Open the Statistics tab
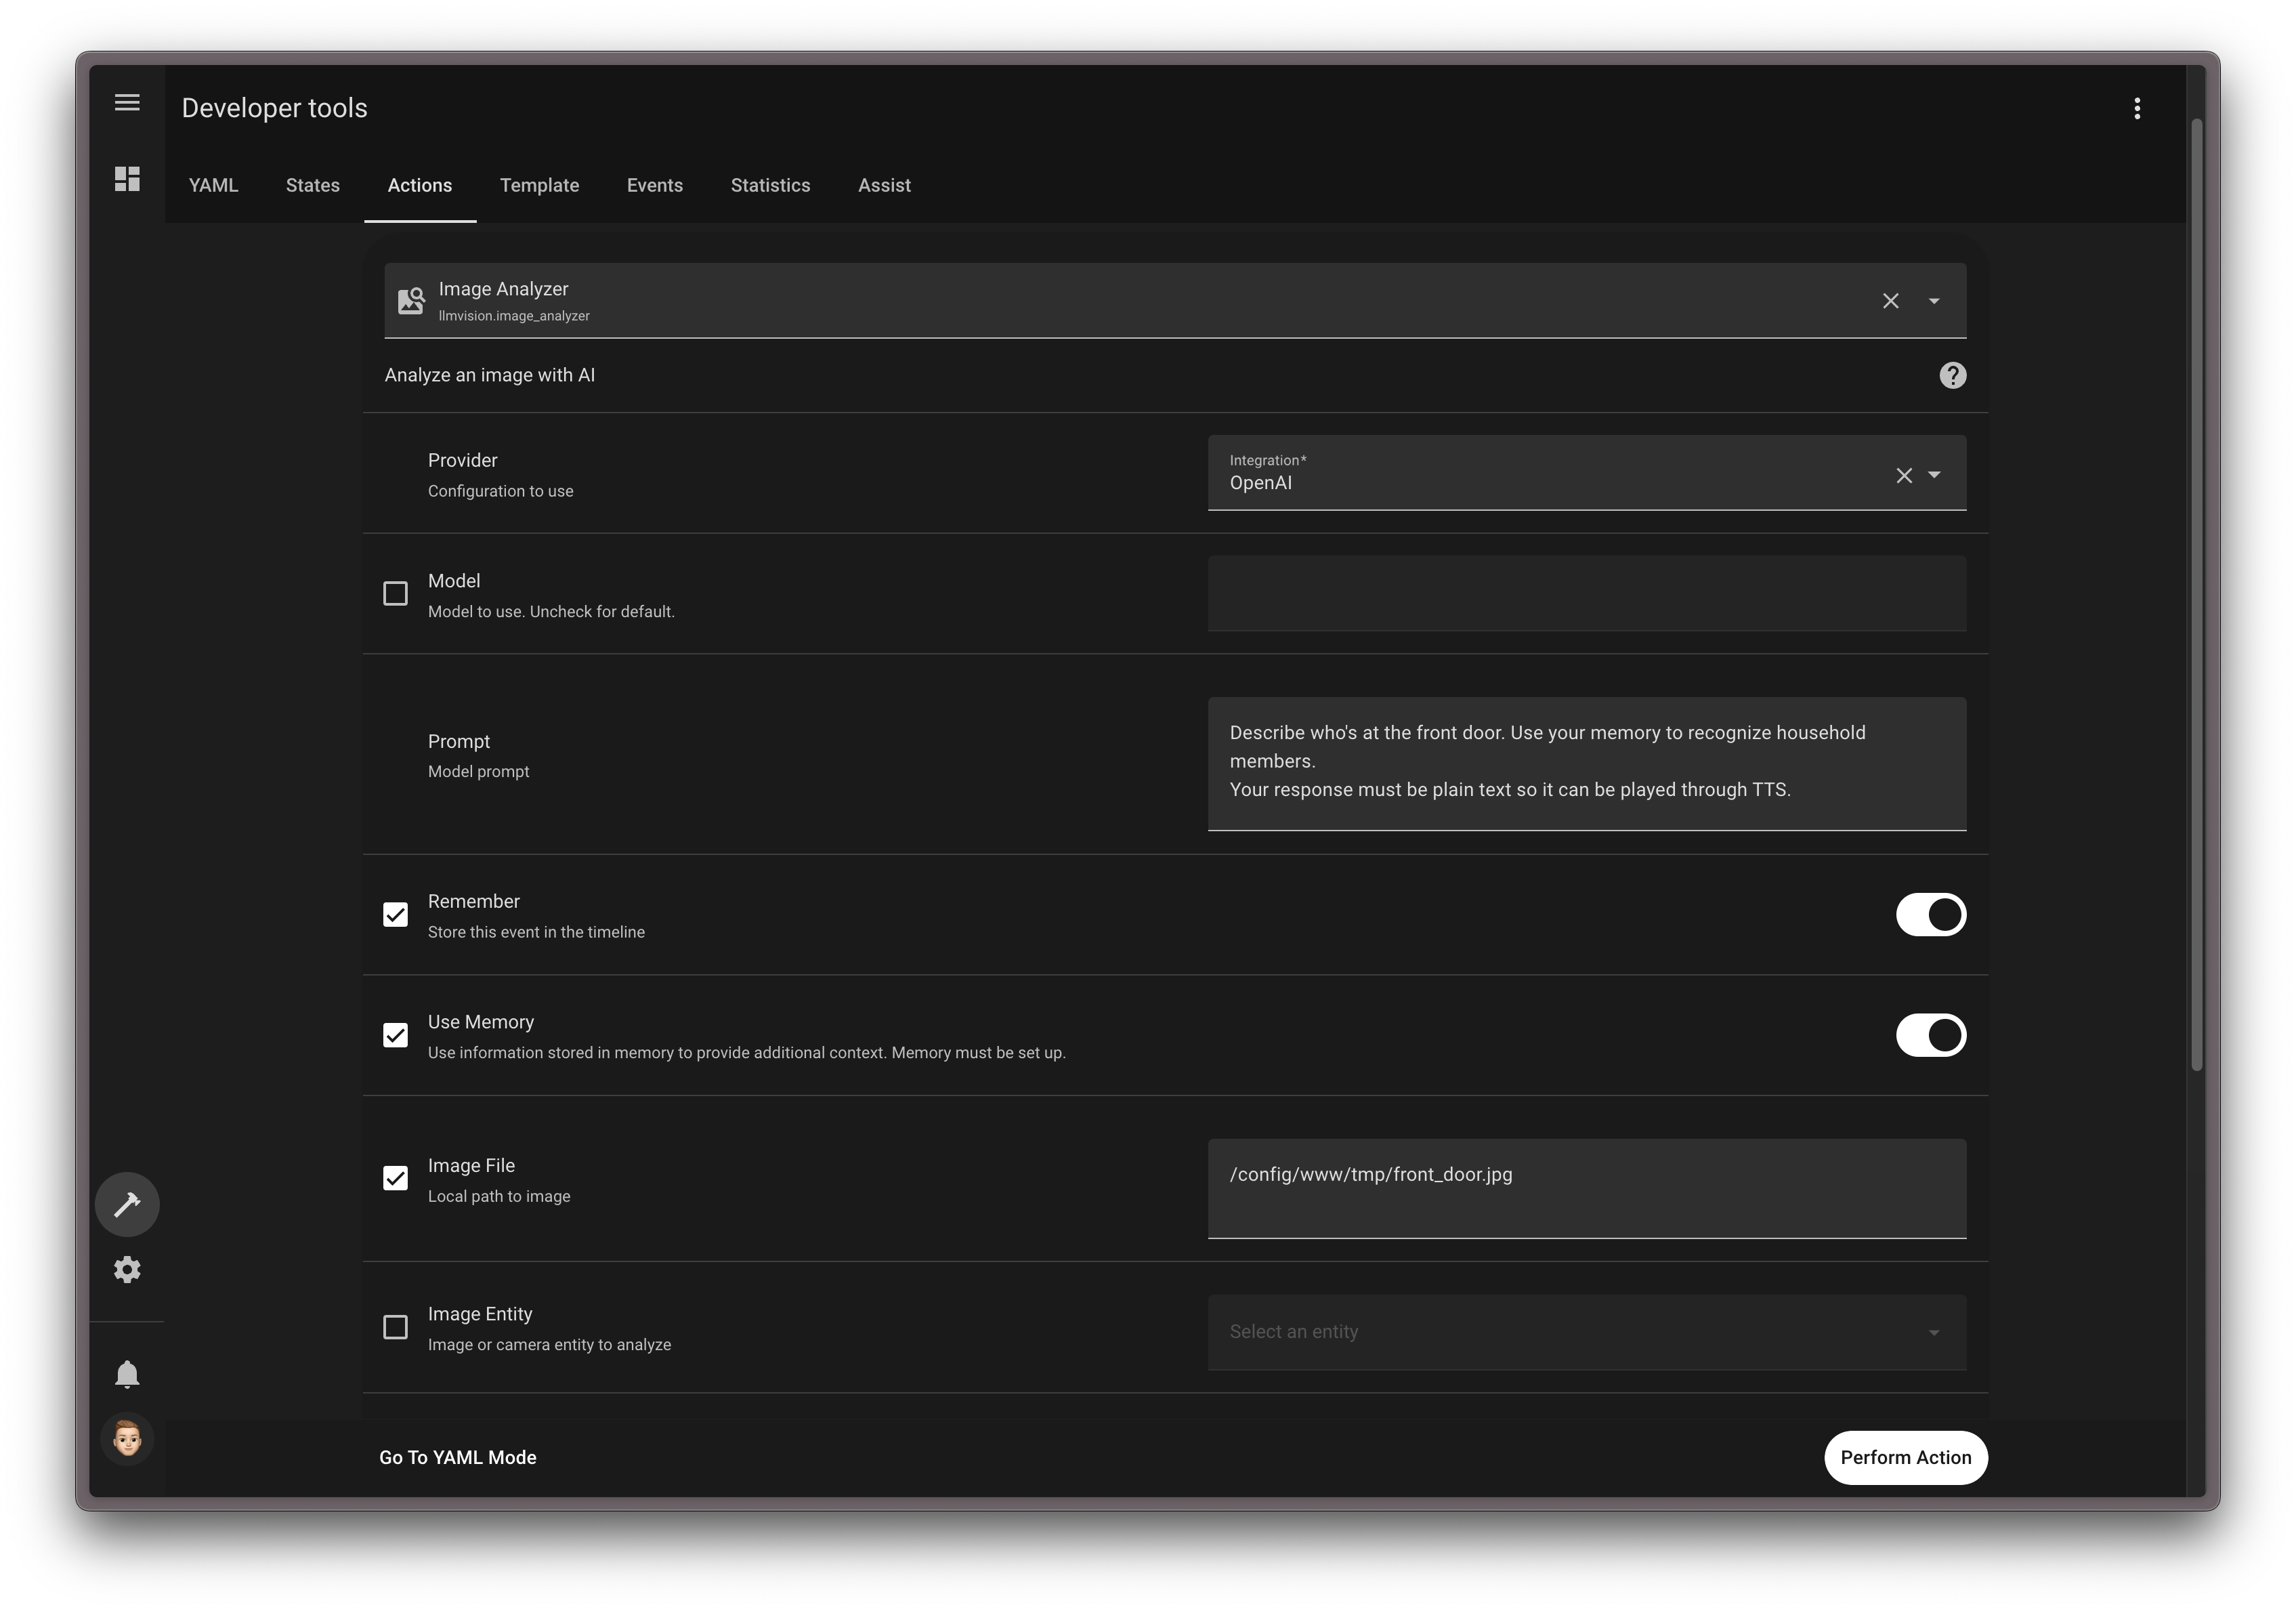This screenshot has width=2296, height=1611. coord(770,185)
